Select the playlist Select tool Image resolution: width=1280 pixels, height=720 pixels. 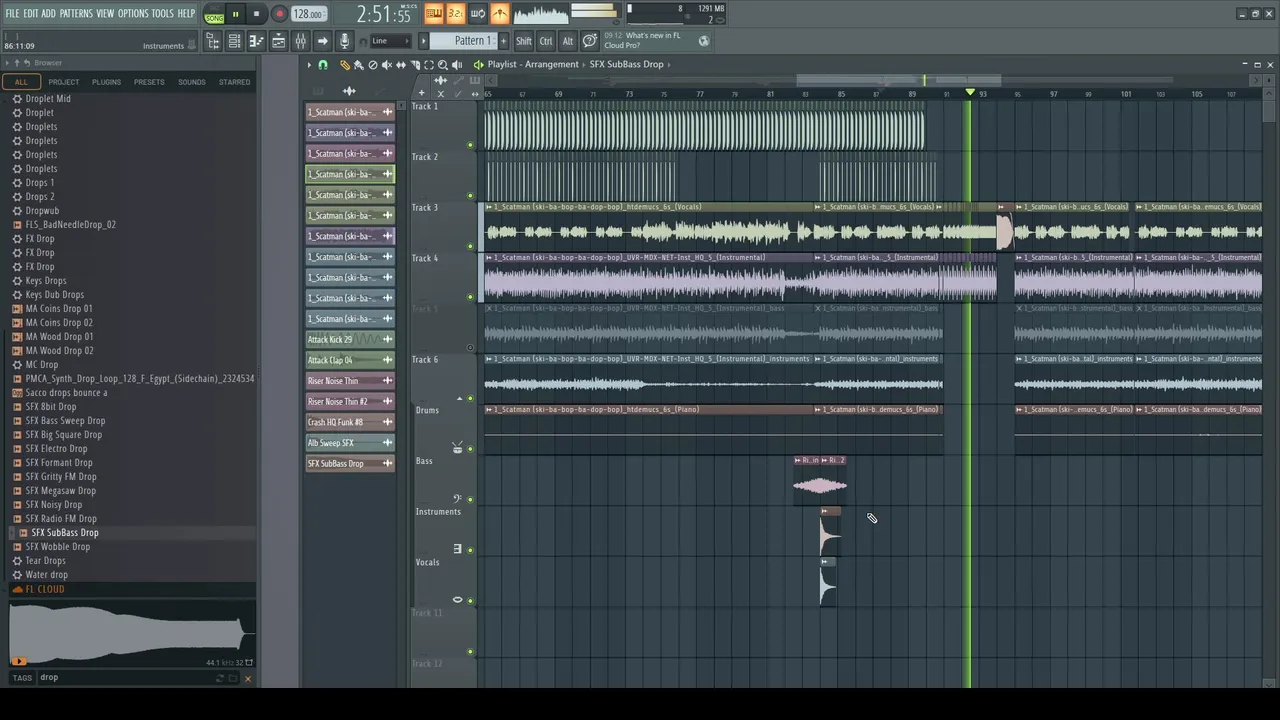429,64
